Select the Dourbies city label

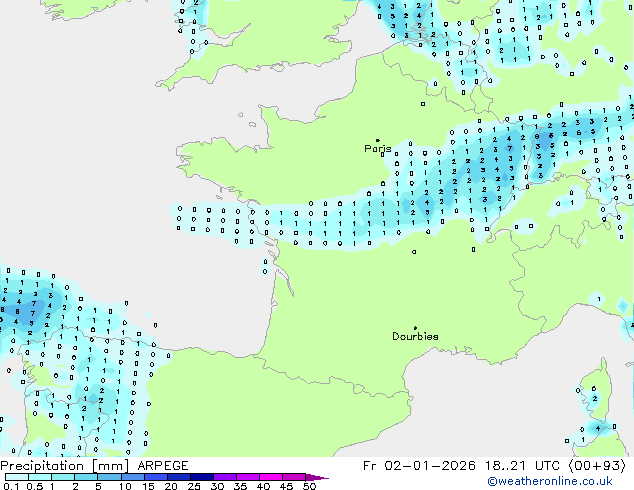pyautogui.click(x=415, y=336)
